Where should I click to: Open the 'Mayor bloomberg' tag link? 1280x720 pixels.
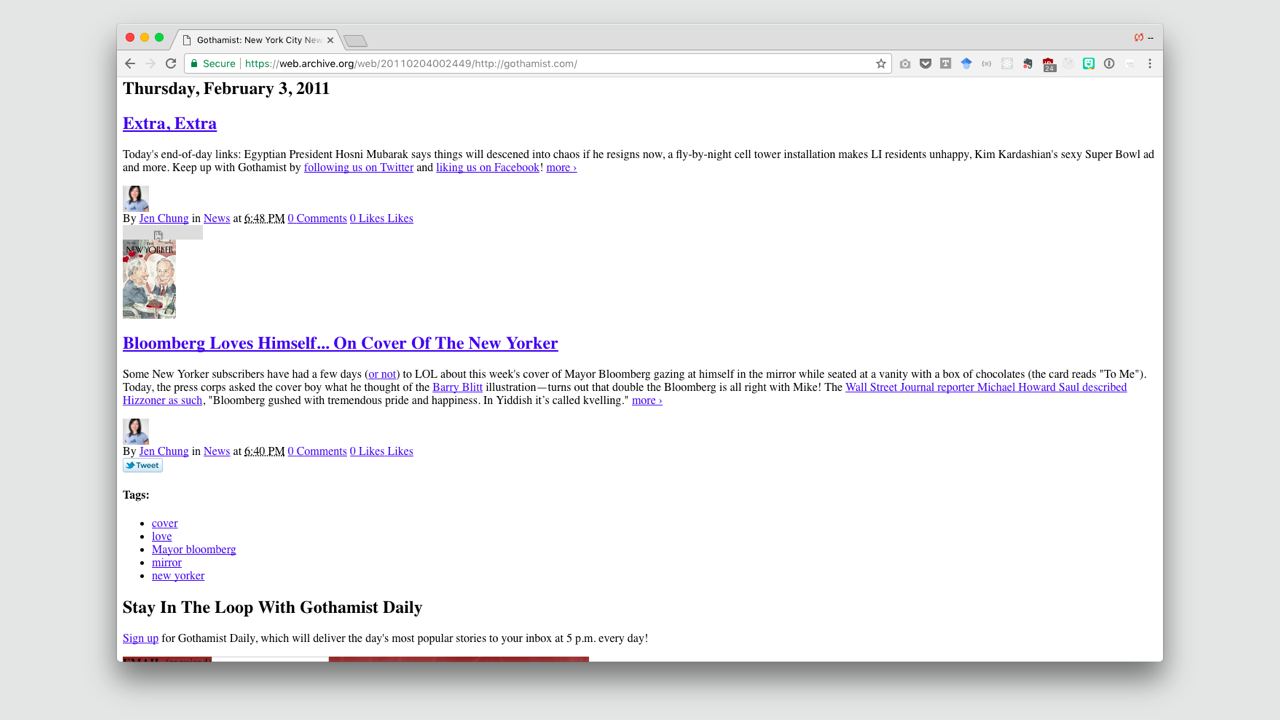pyautogui.click(x=194, y=549)
